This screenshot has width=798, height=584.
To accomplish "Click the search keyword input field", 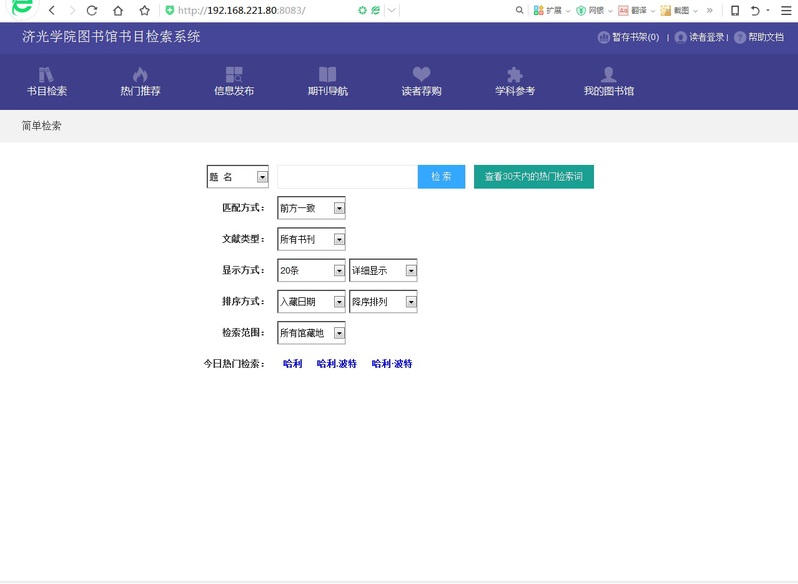I will (347, 176).
